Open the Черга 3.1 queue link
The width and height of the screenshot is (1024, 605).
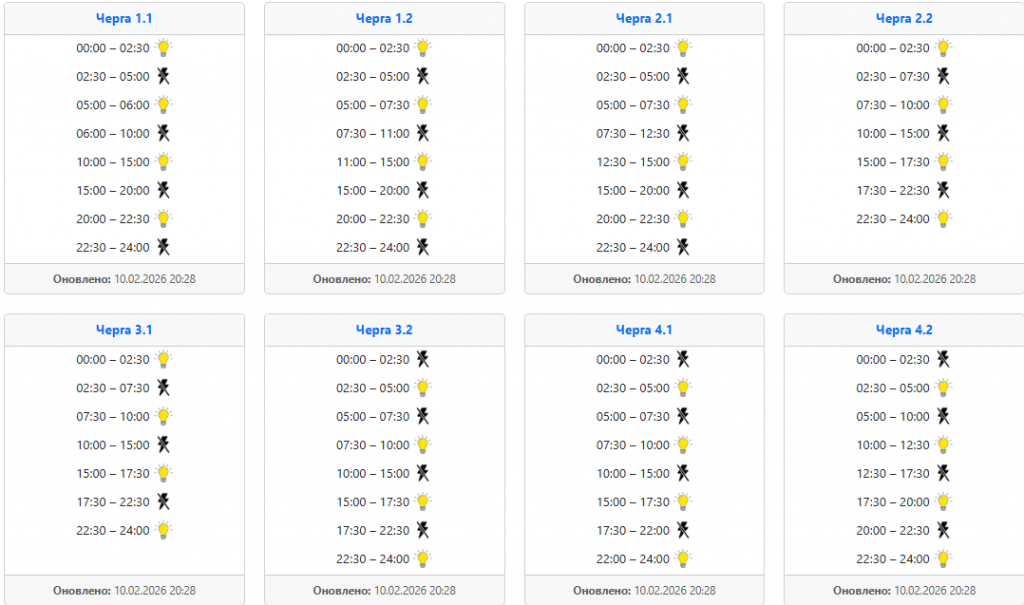124,330
